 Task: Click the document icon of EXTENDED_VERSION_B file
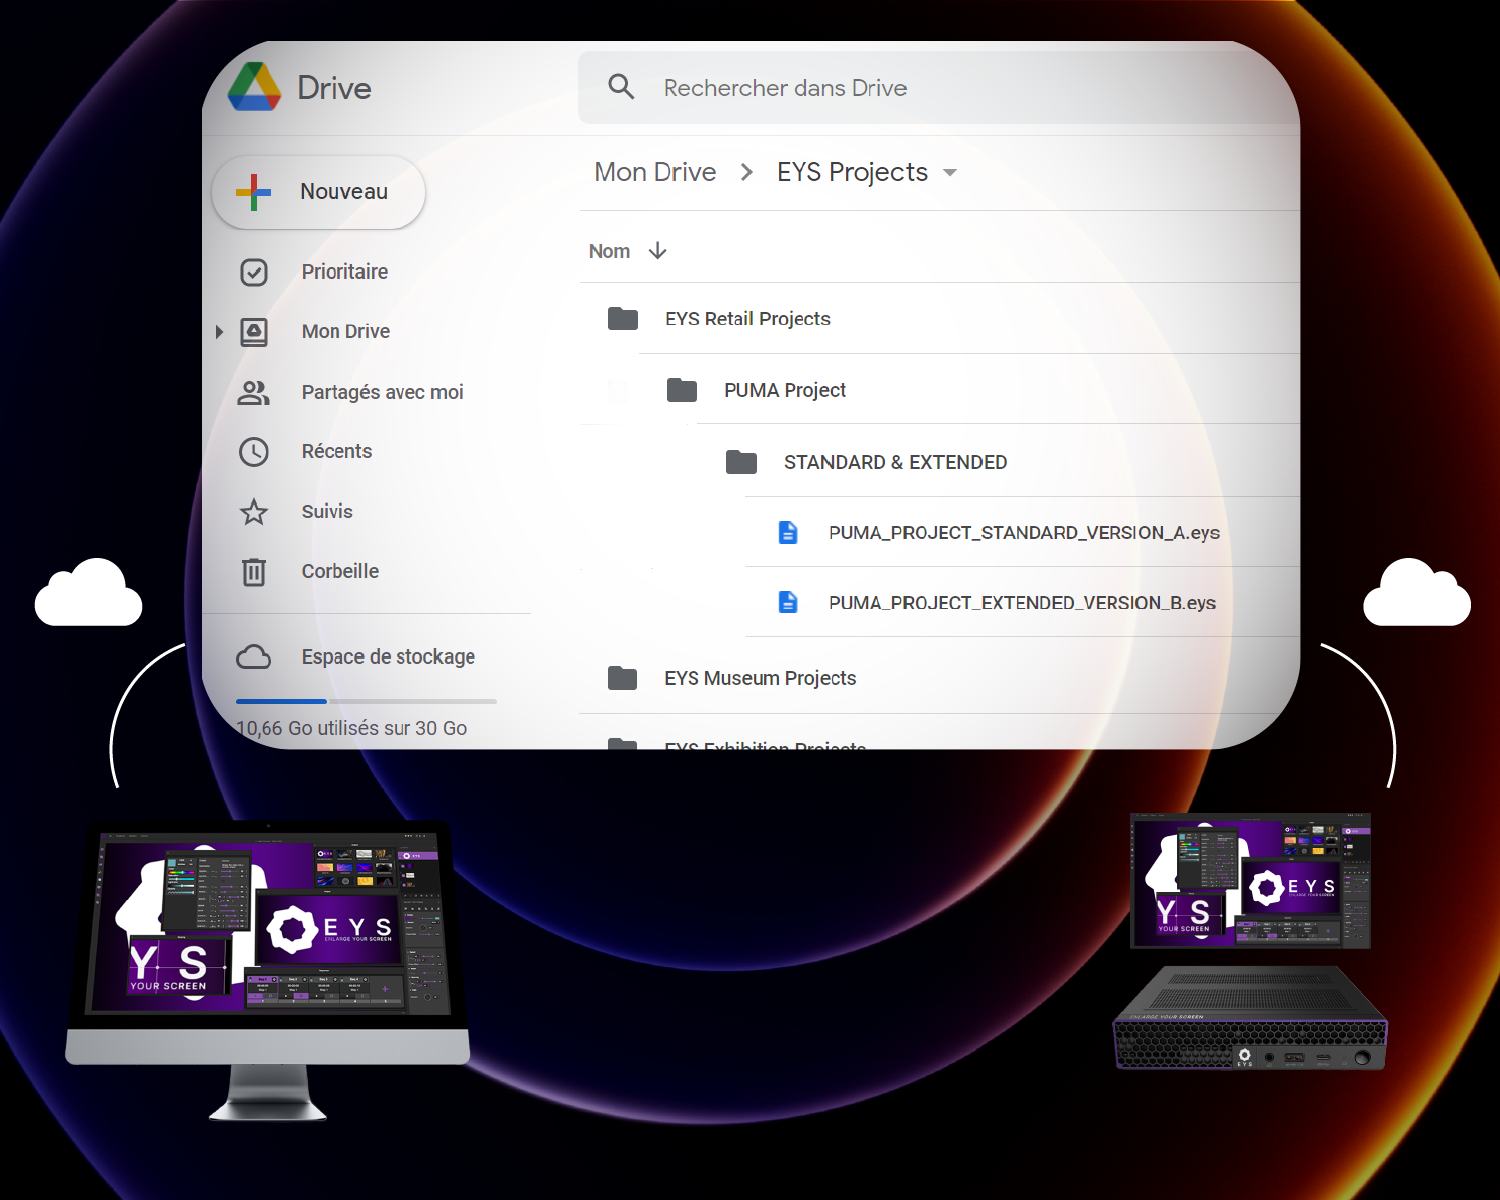tap(788, 602)
